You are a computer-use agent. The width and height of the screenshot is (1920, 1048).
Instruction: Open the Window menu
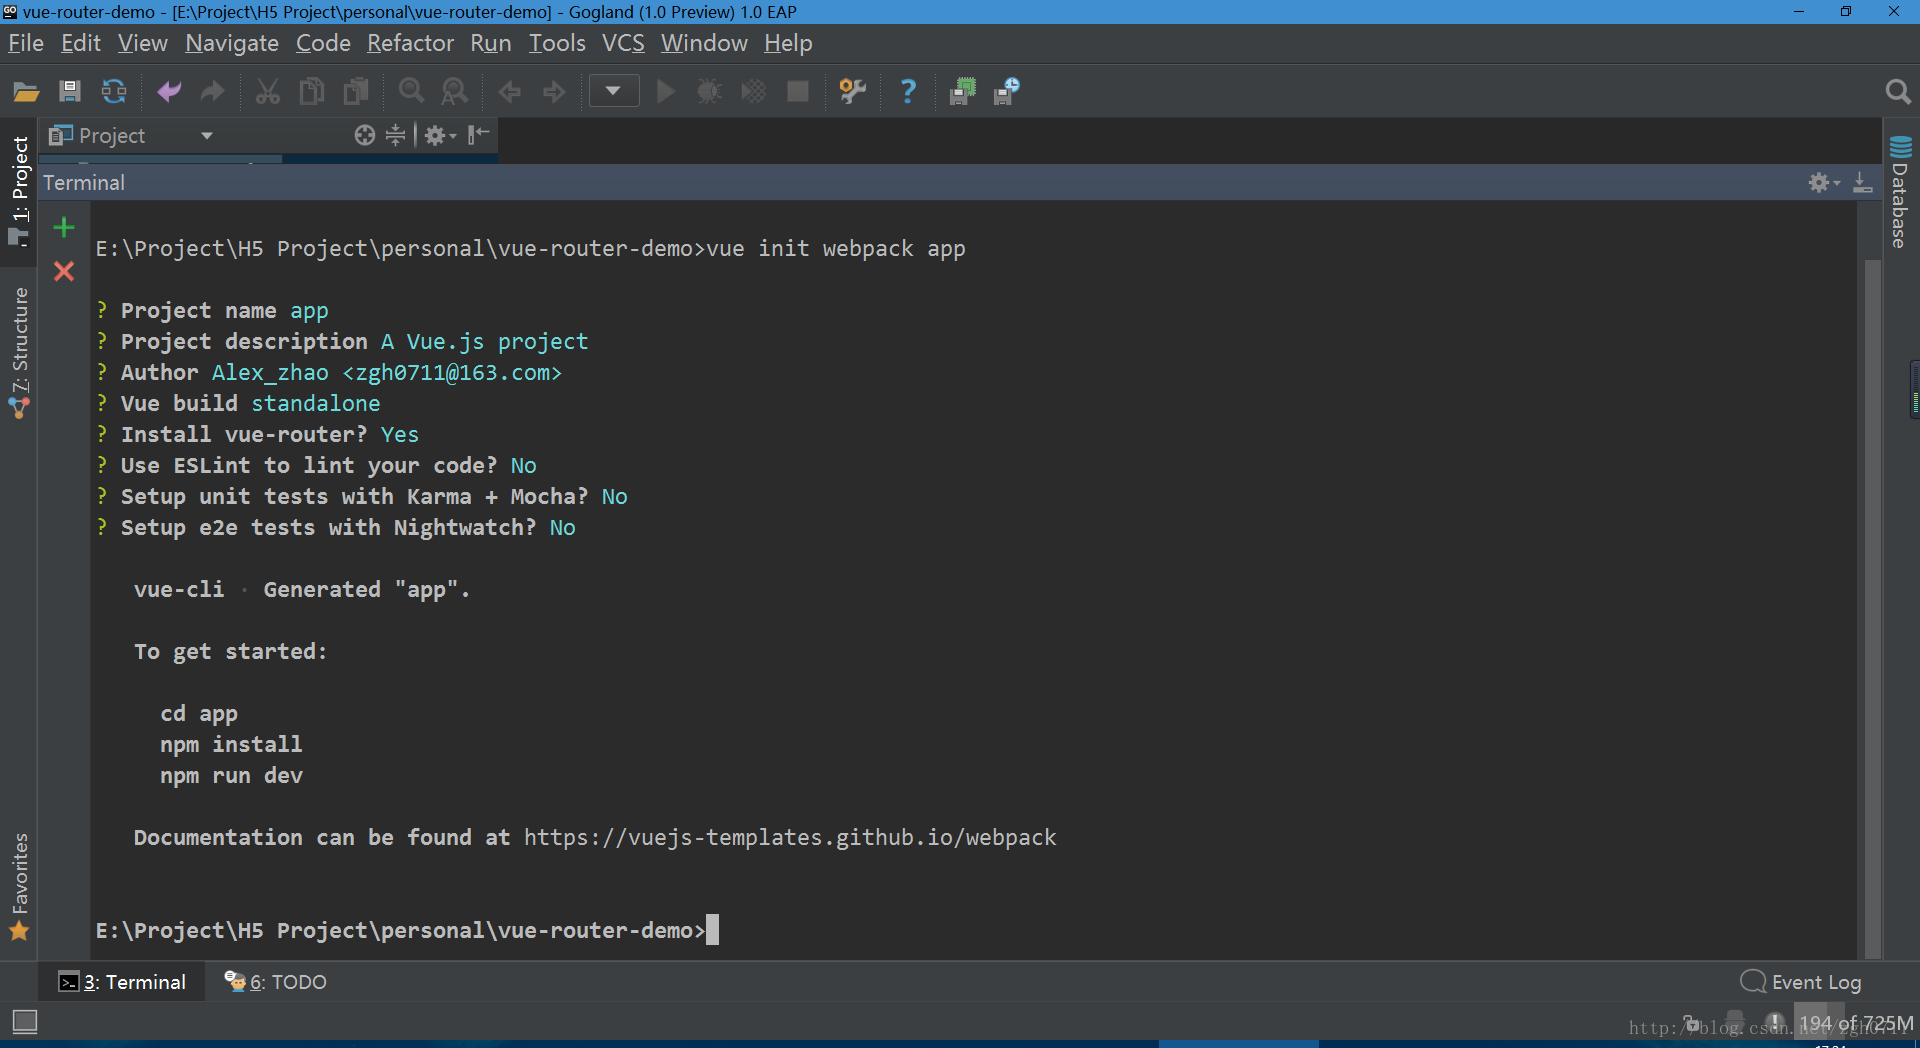[704, 43]
